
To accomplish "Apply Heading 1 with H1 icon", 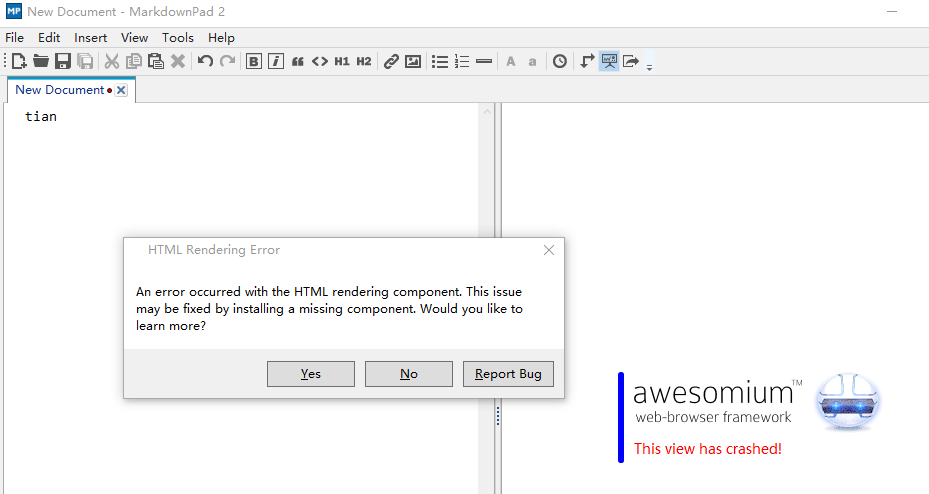I will coord(342,61).
